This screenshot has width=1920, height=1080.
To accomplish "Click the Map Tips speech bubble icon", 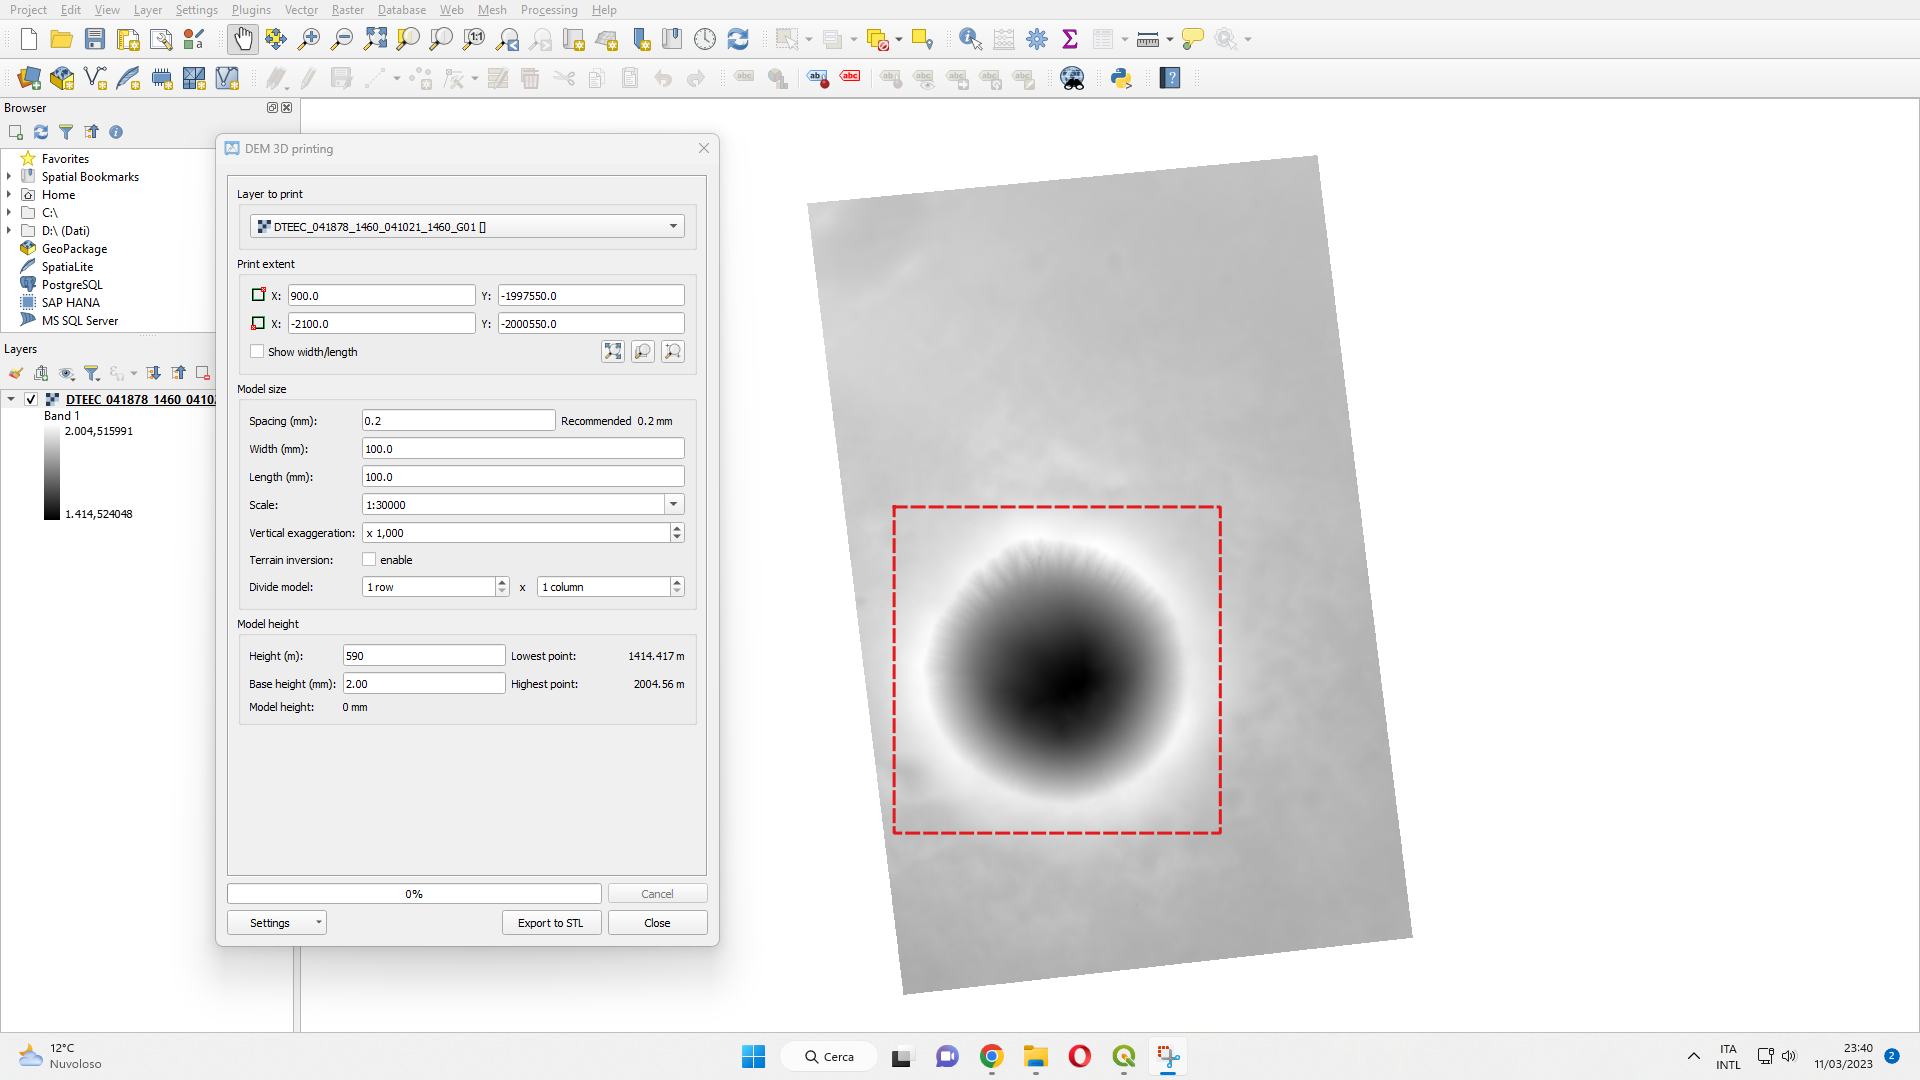I will pyautogui.click(x=1193, y=39).
